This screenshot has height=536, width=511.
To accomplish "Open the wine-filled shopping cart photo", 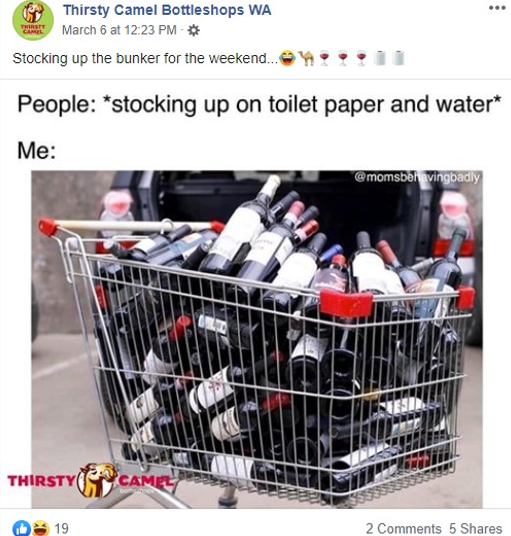I will click(x=257, y=339).
